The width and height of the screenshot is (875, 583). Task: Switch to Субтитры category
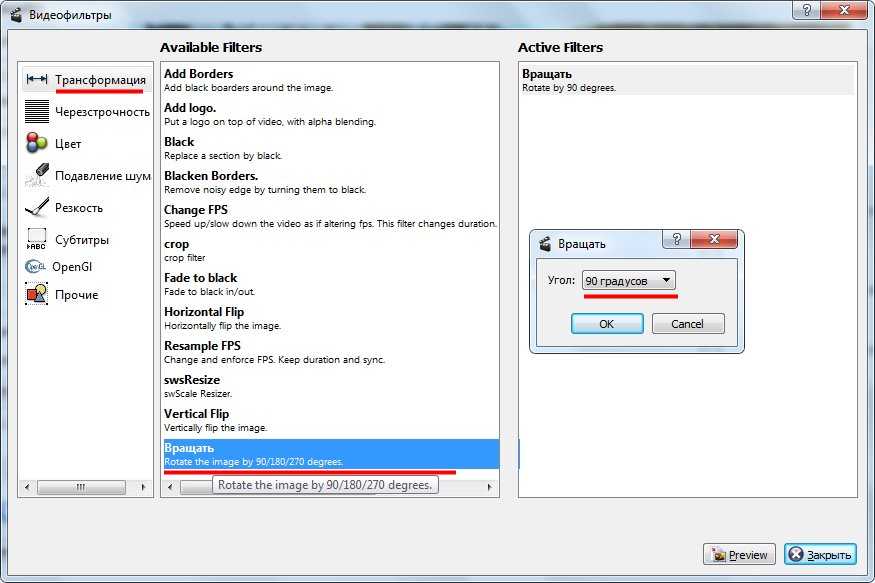pyautogui.click(x=82, y=239)
